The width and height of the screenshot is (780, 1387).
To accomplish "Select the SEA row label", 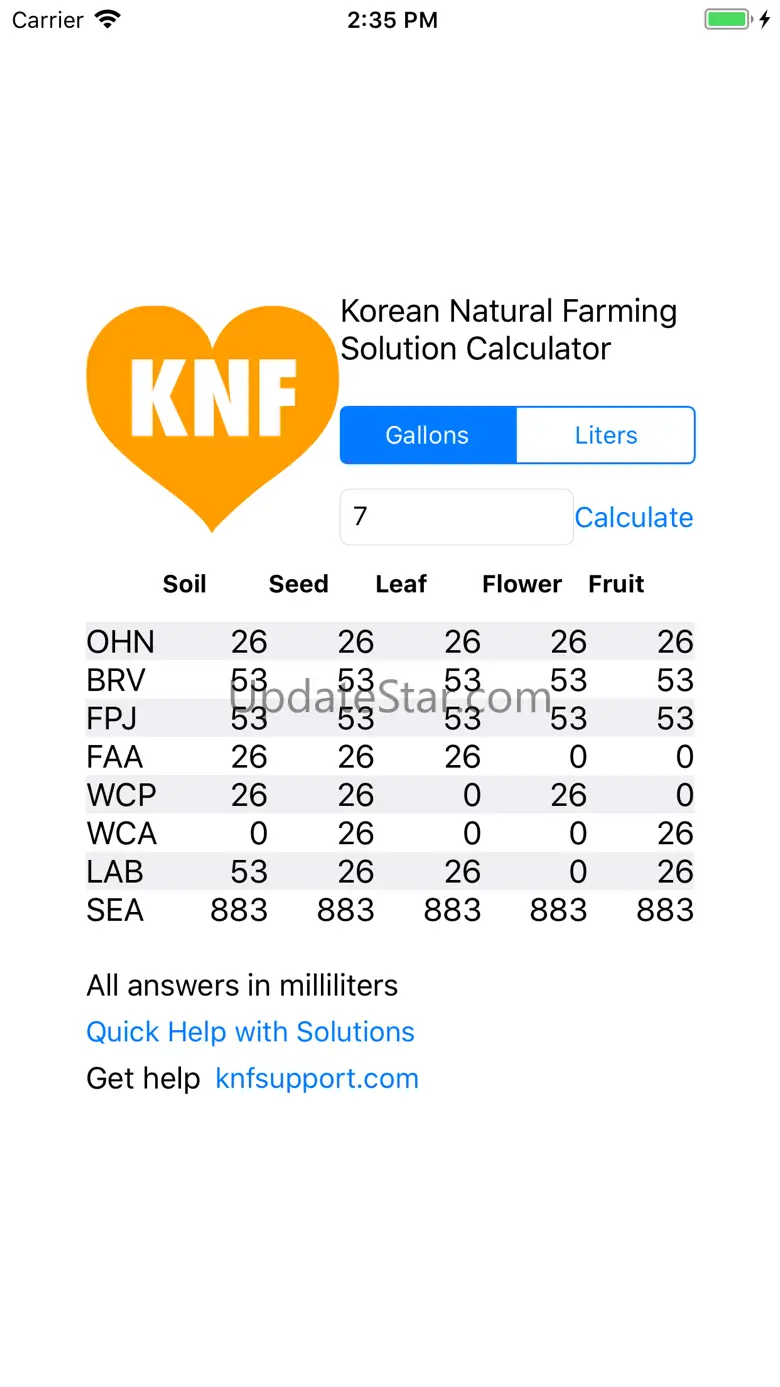I will click(115, 910).
